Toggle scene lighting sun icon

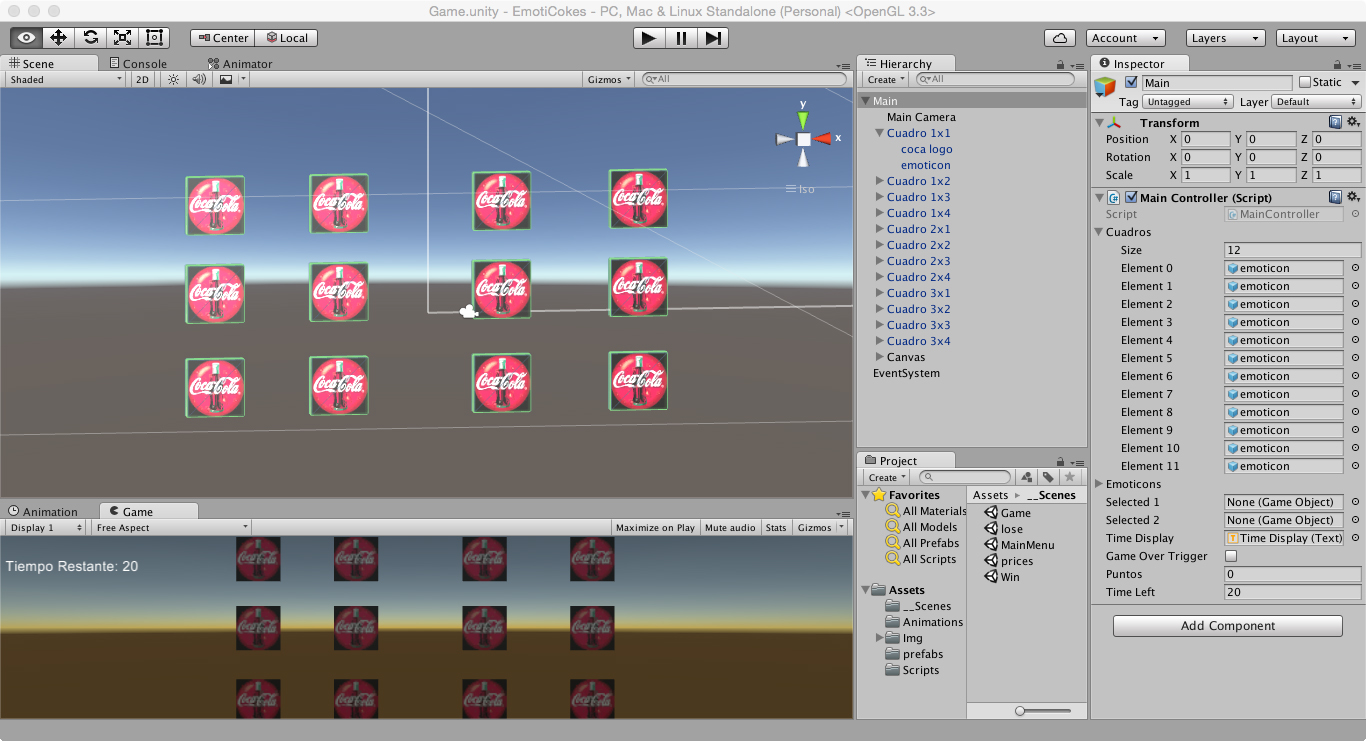pyautogui.click(x=173, y=79)
